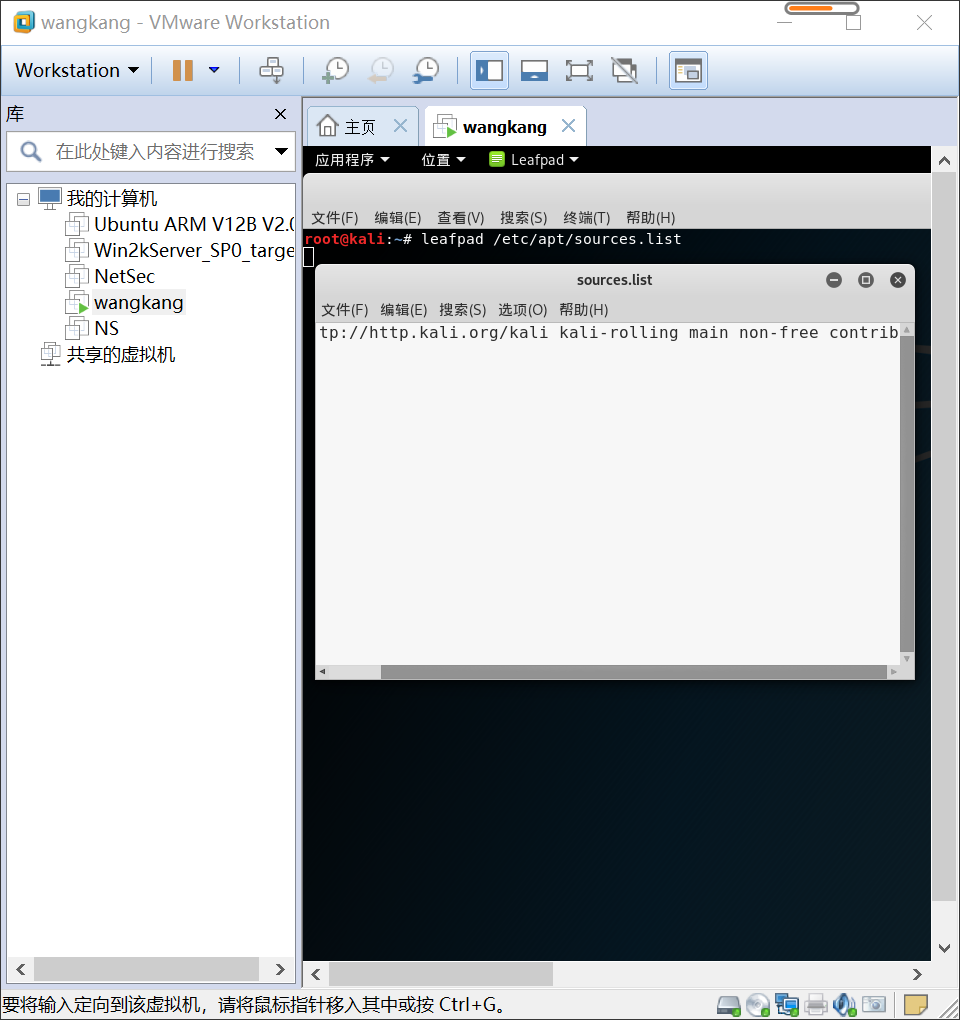This screenshot has width=960, height=1020.
Task: Click VM view scroll right arrow
Action: tap(917, 974)
